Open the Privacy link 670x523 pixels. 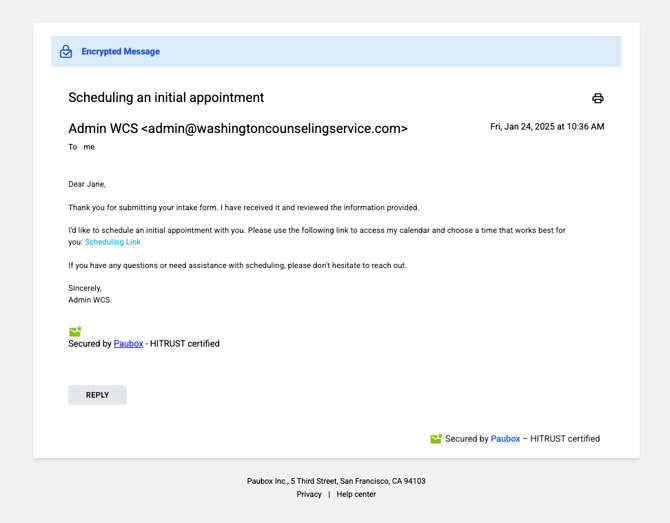309,494
